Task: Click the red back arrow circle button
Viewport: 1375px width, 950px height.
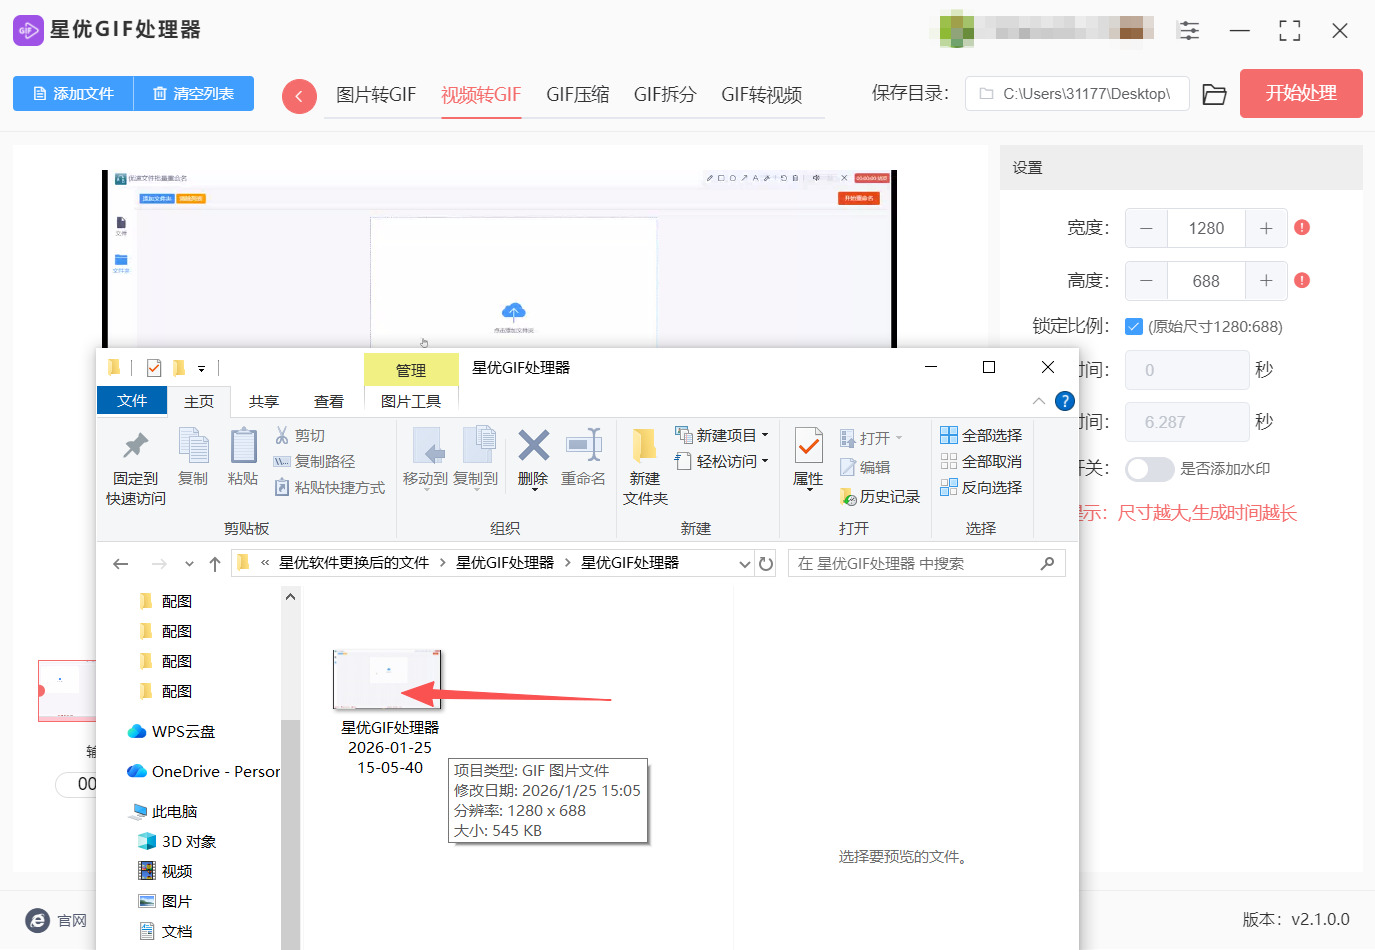Action: 299,96
